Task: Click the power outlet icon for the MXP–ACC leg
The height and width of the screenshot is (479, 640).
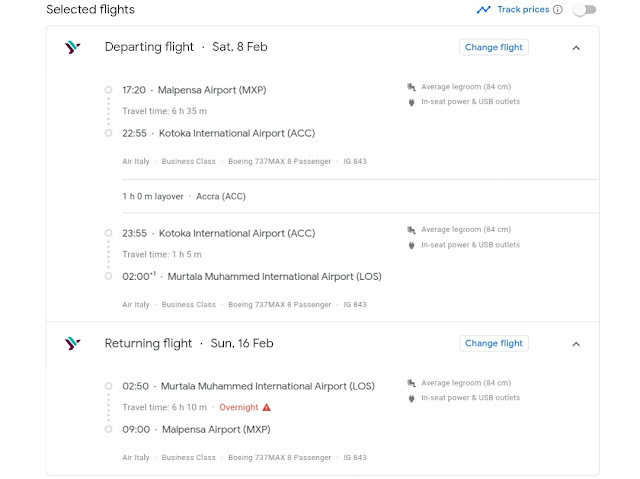Action: (412, 102)
